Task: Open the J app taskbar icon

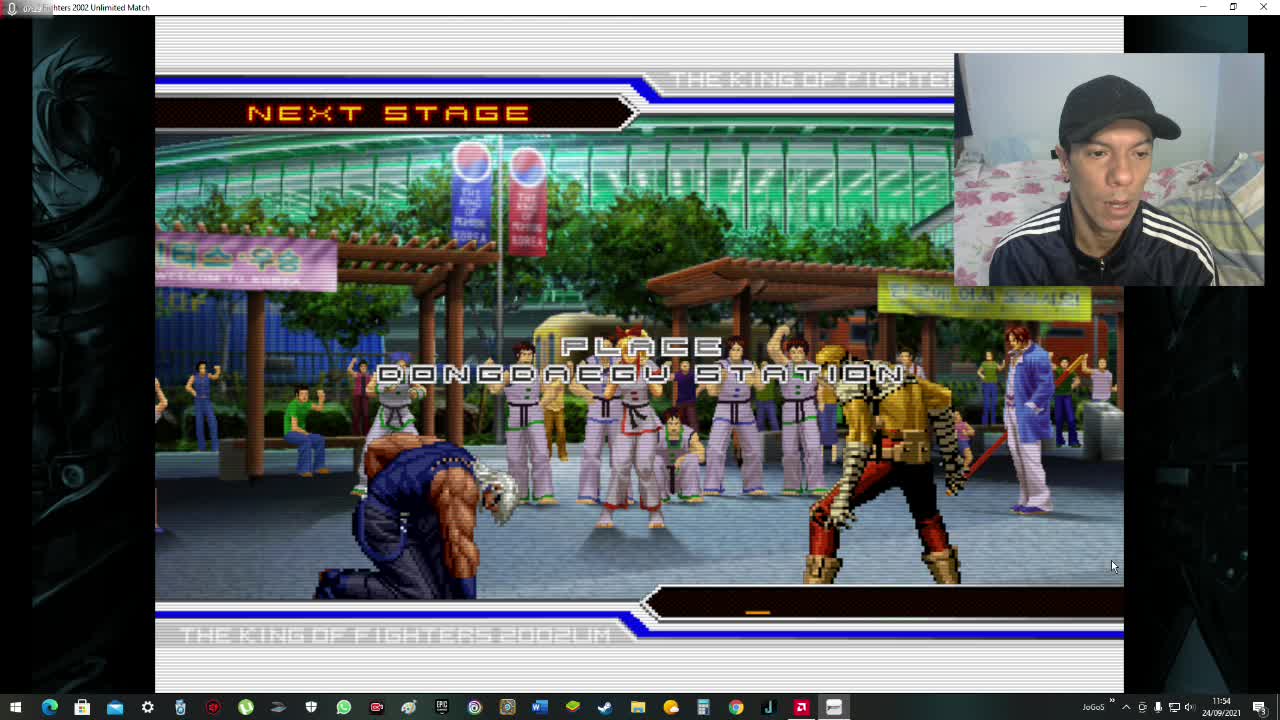Action: (x=768, y=707)
